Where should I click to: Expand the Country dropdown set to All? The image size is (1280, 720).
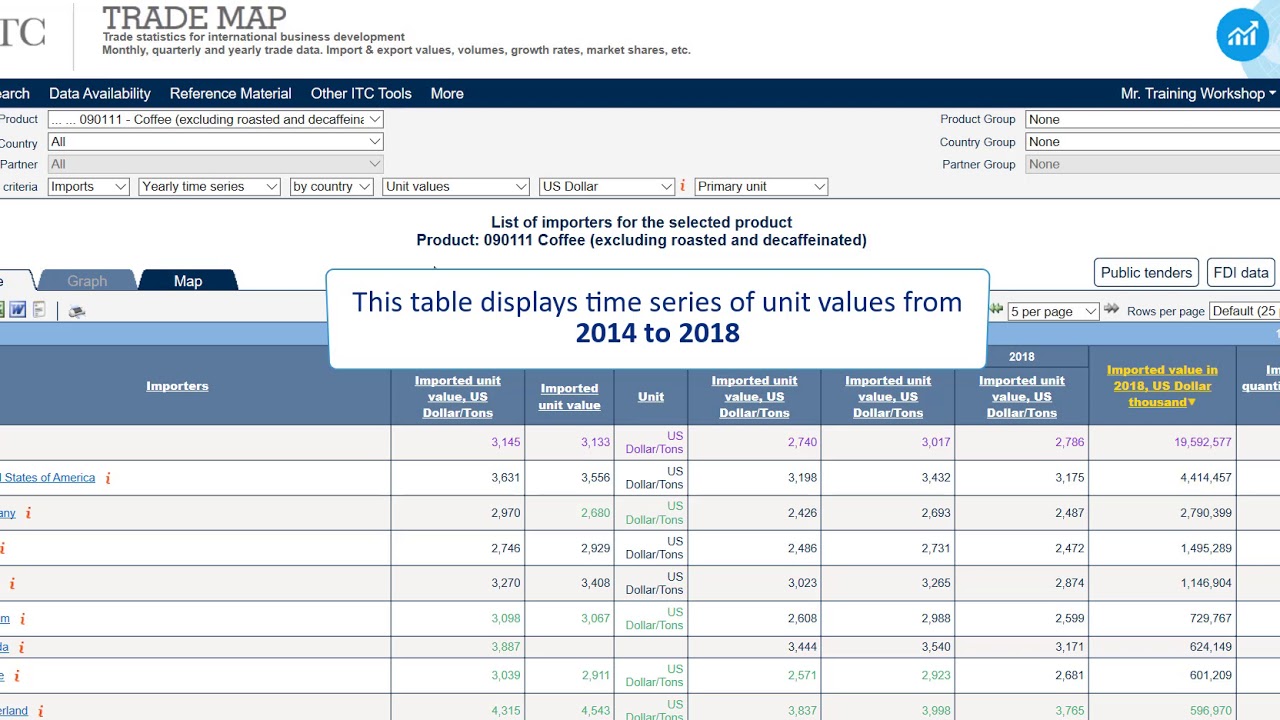[x=216, y=142]
